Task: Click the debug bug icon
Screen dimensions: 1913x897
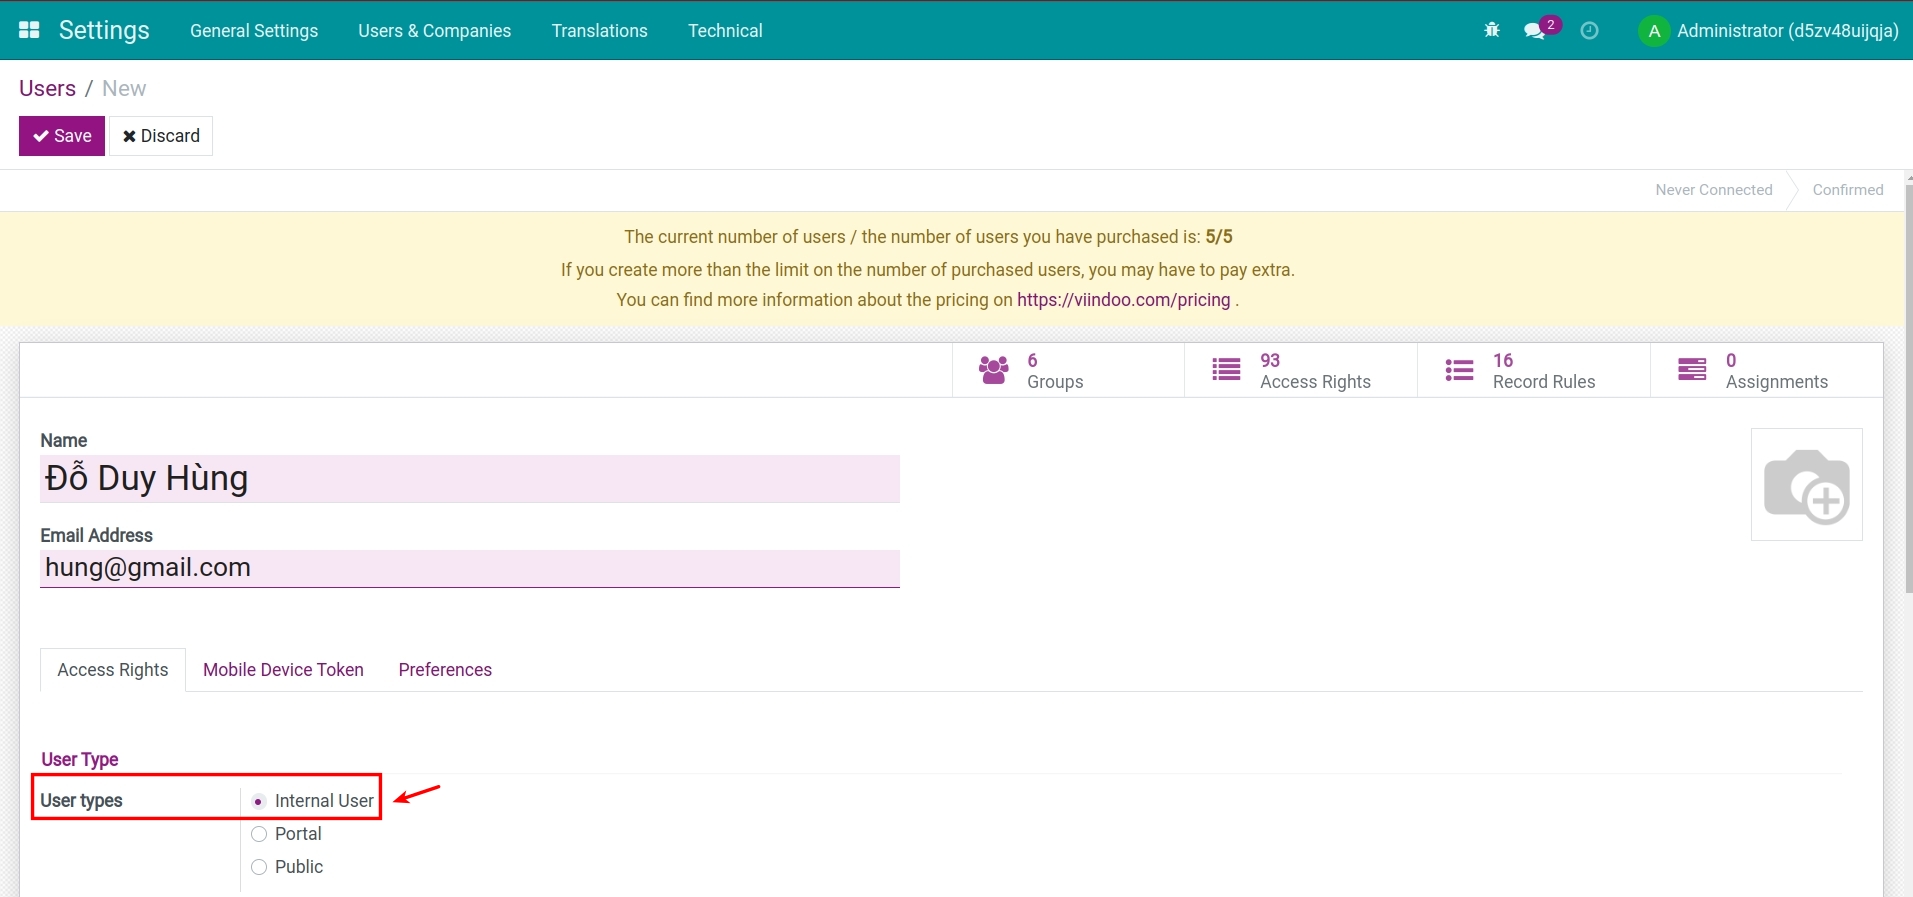Action: (1492, 30)
